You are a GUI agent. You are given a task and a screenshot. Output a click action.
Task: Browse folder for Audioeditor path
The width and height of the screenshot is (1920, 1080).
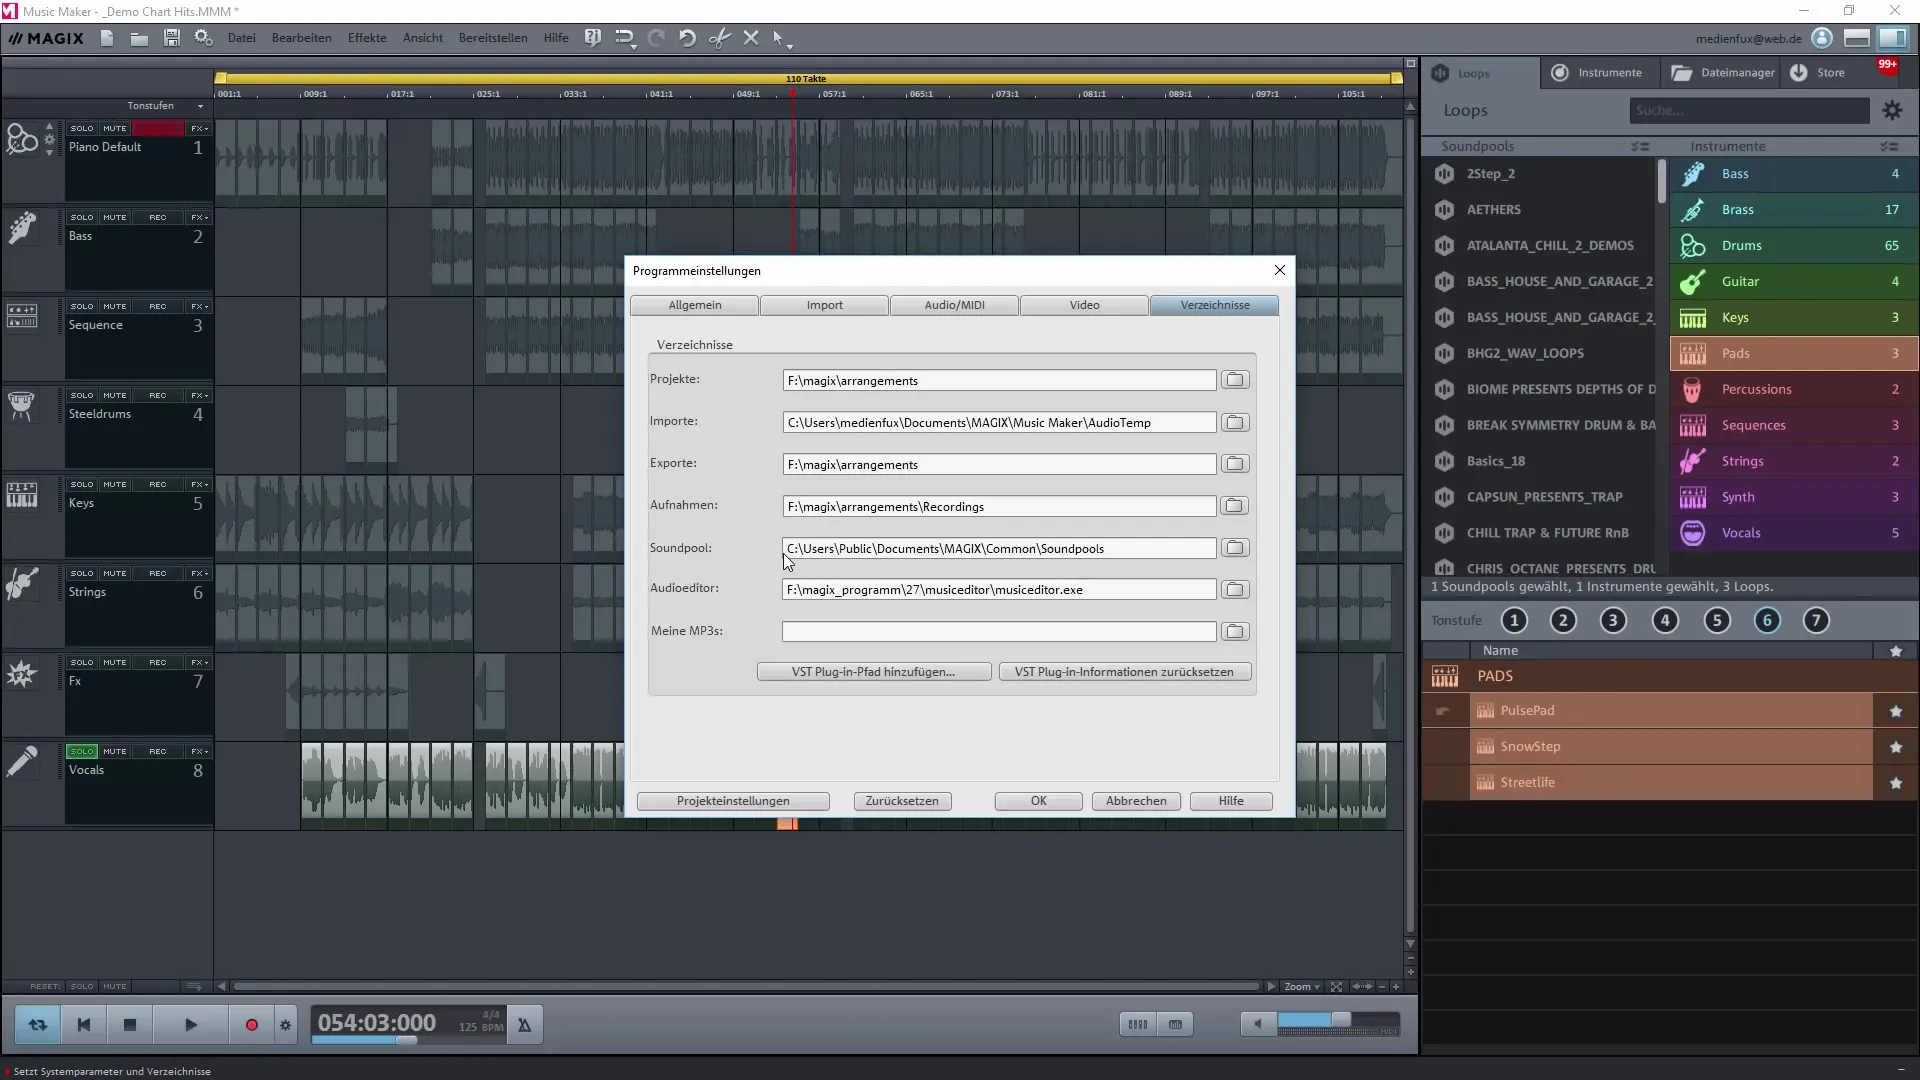pyautogui.click(x=1235, y=590)
